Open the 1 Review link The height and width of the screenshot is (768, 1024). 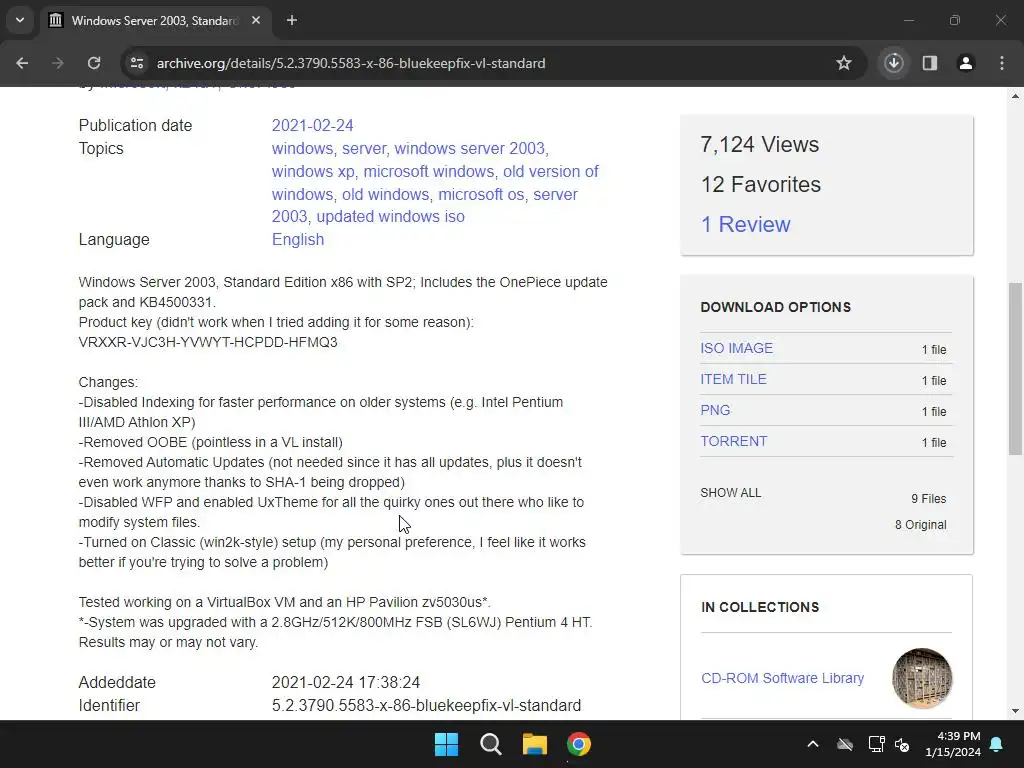(745, 224)
